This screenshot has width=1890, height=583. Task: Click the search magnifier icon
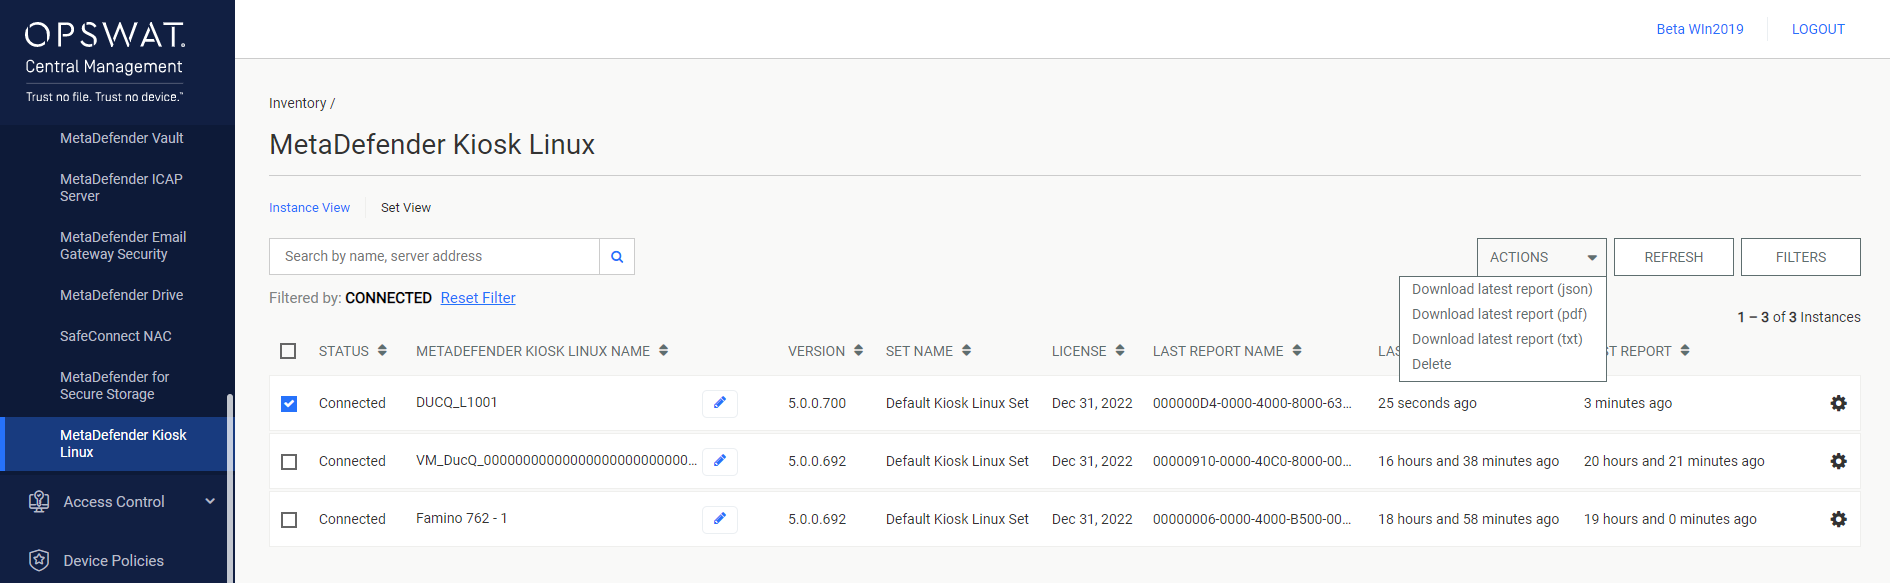pos(617,257)
